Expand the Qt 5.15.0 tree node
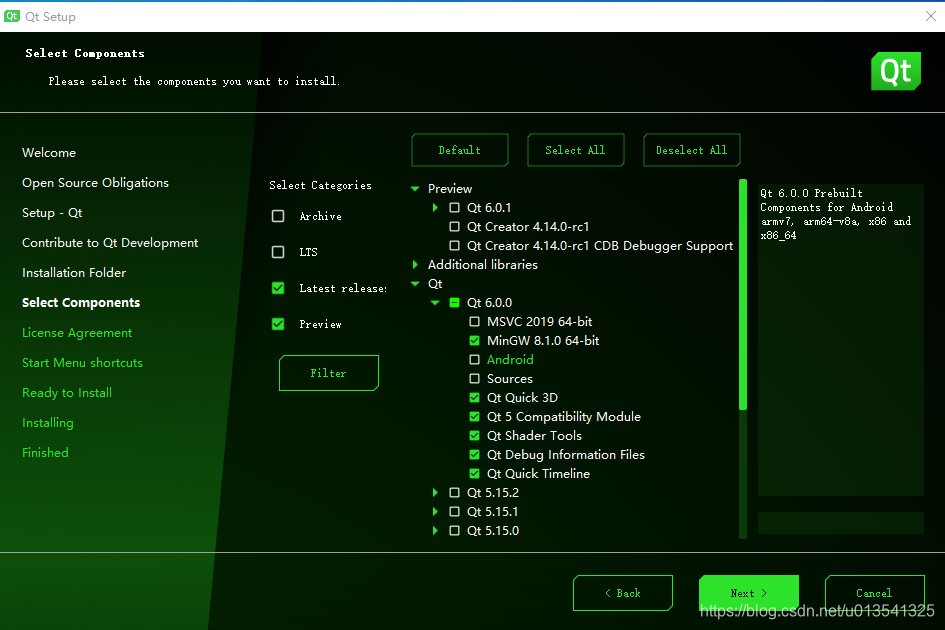Image resolution: width=945 pixels, height=630 pixels. pyautogui.click(x=435, y=531)
